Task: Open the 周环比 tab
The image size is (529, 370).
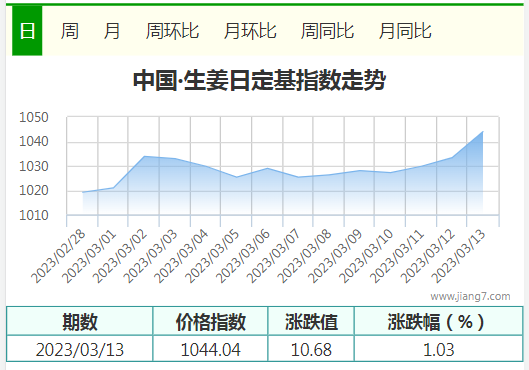Action: [172, 31]
